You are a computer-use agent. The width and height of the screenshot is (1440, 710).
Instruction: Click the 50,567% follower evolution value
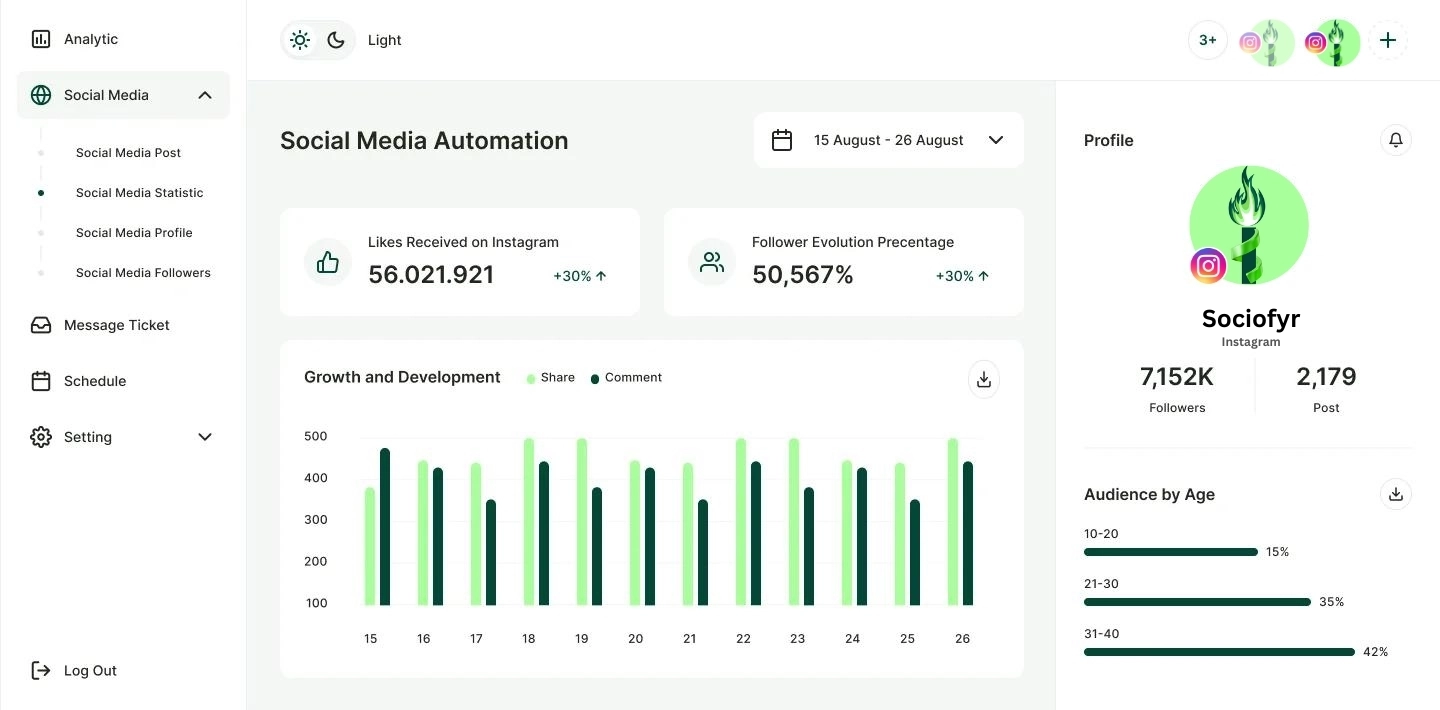point(803,275)
